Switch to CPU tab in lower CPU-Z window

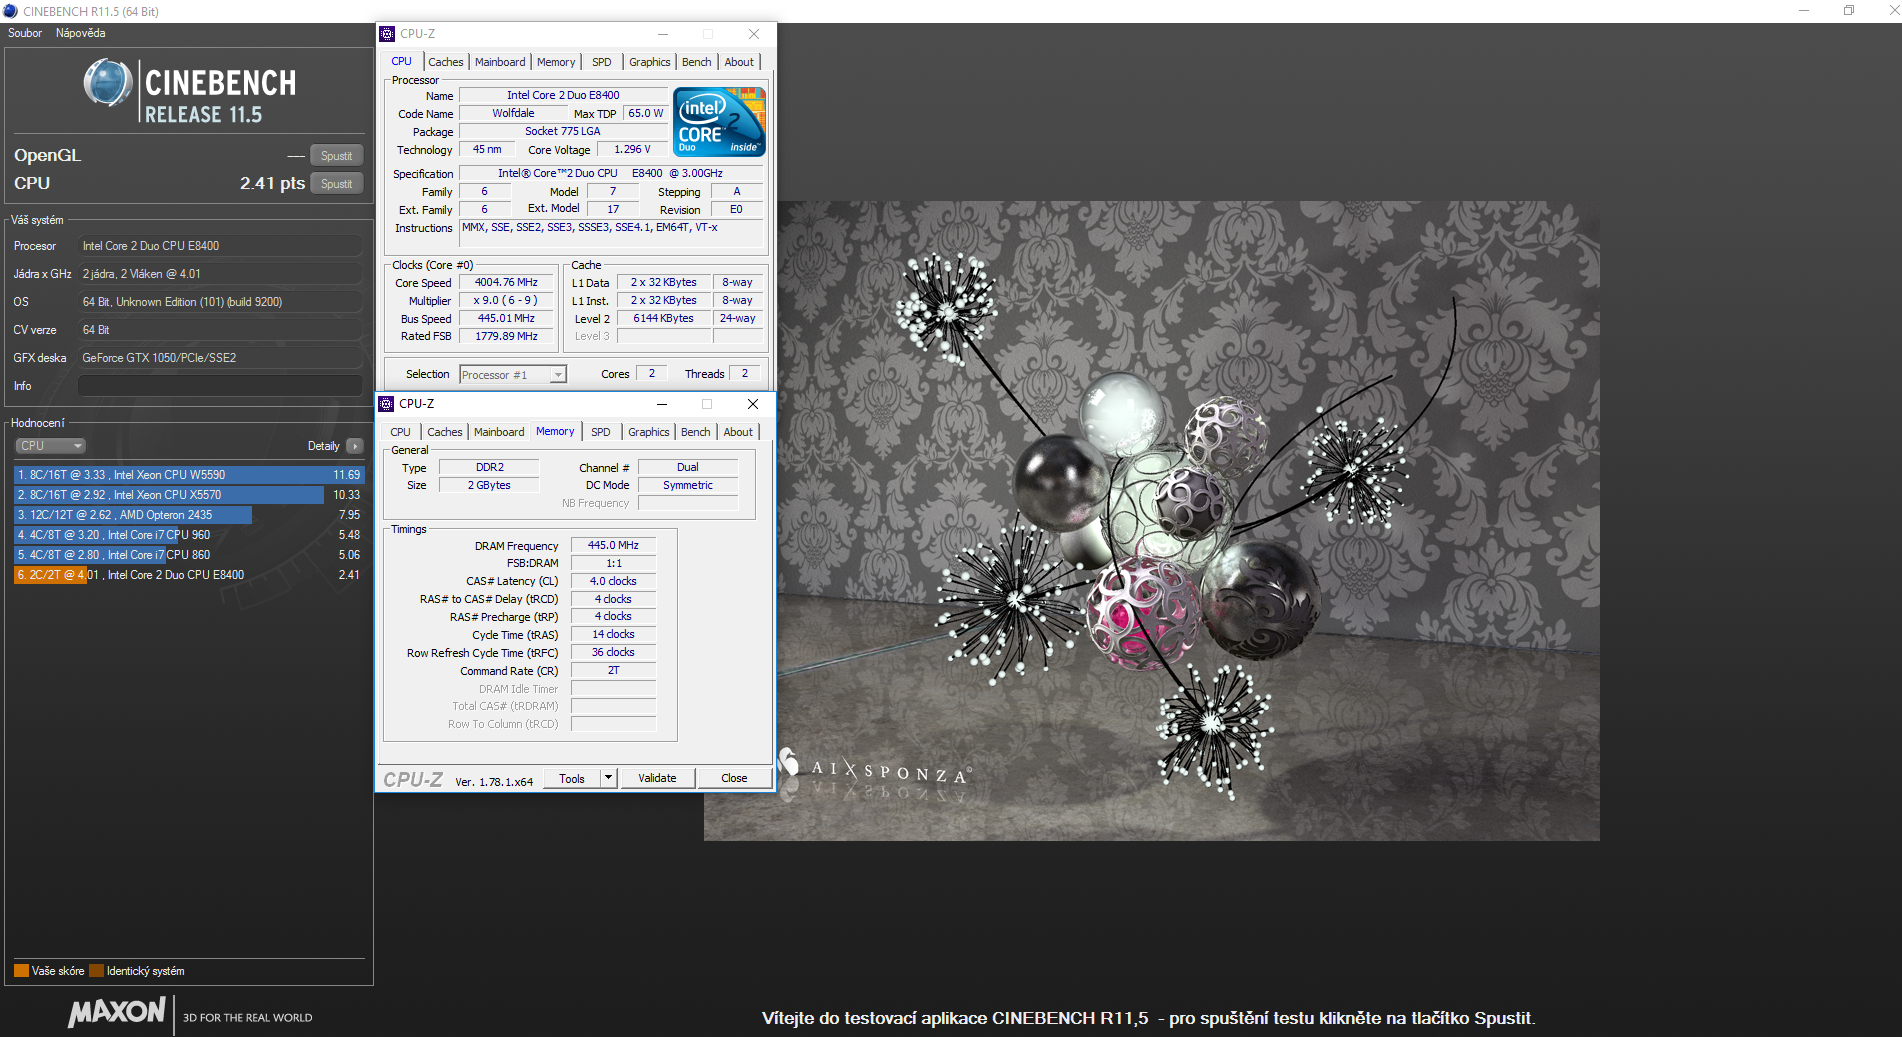[x=400, y=432]
